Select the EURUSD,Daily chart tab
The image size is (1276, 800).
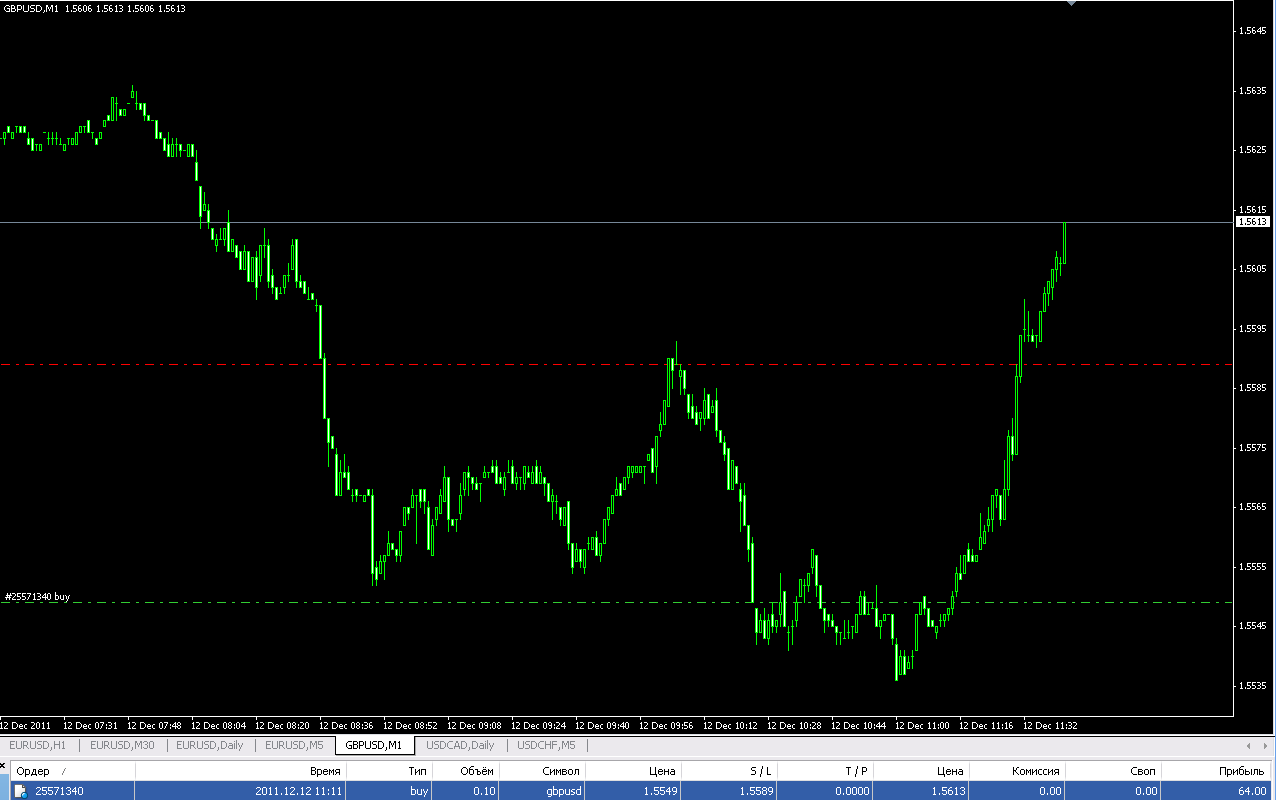pyautogui.click(x=209, y=745)
